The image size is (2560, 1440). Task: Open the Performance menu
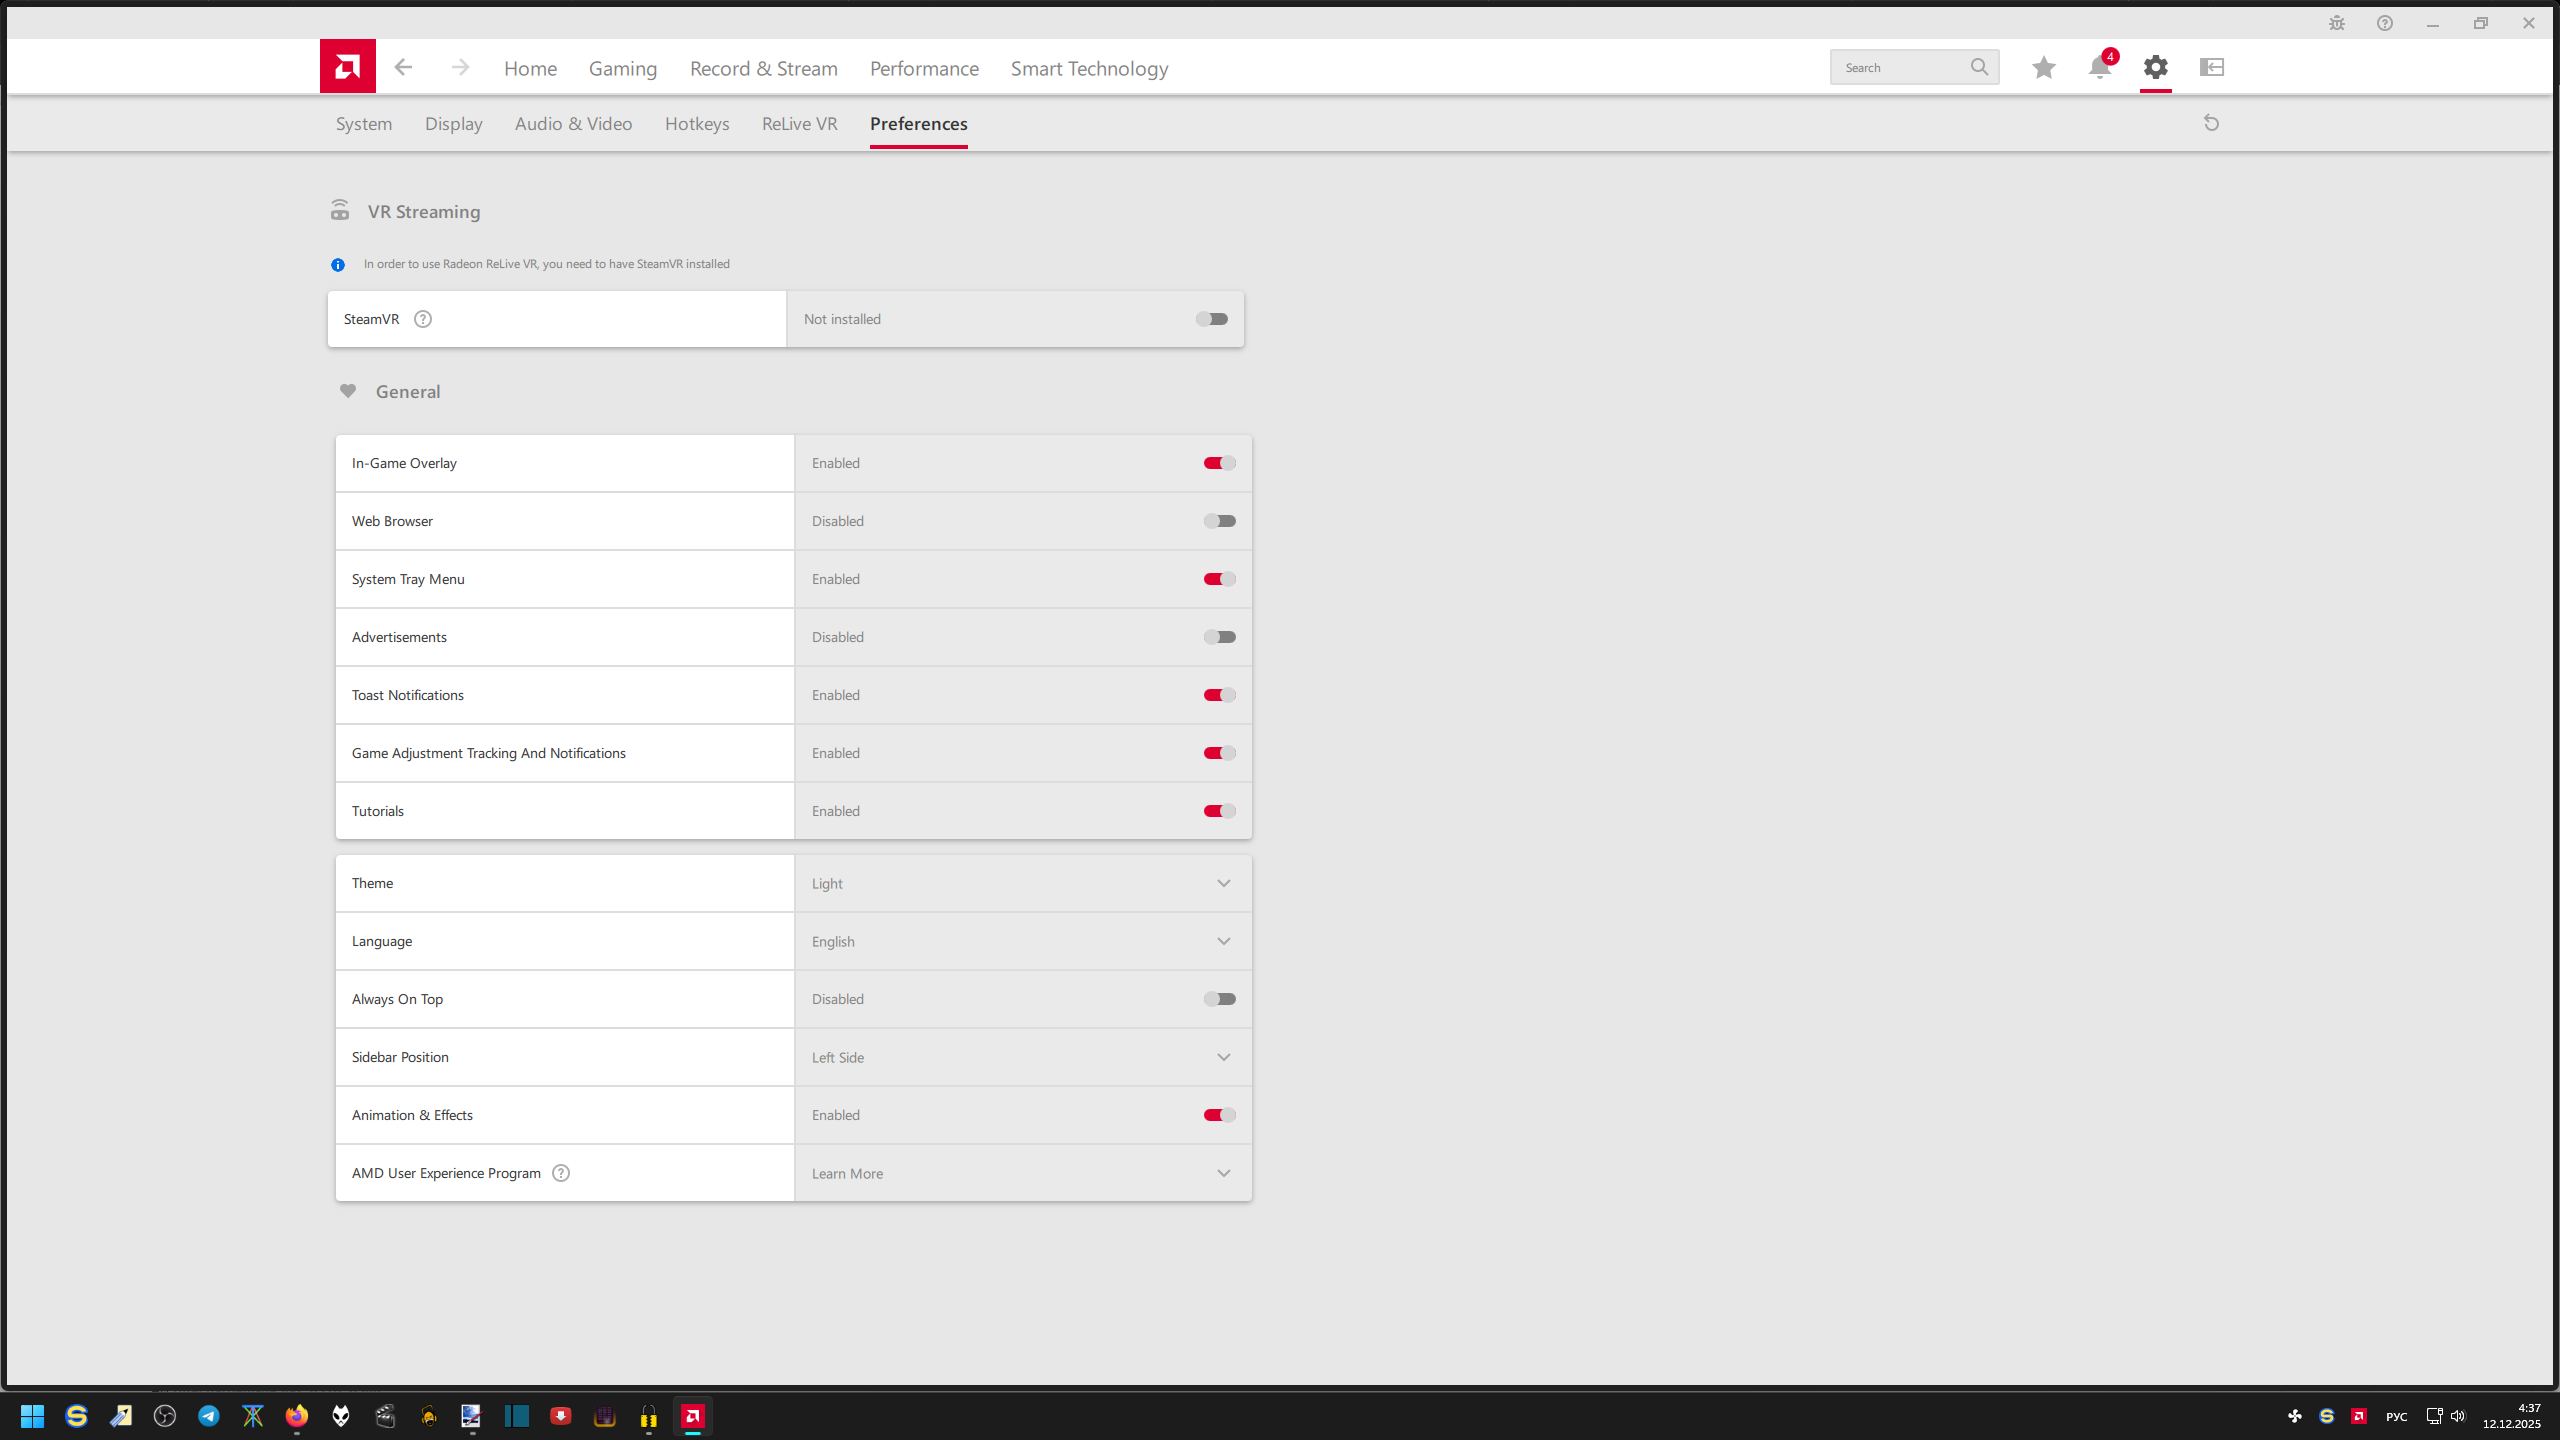pos(923,68)
